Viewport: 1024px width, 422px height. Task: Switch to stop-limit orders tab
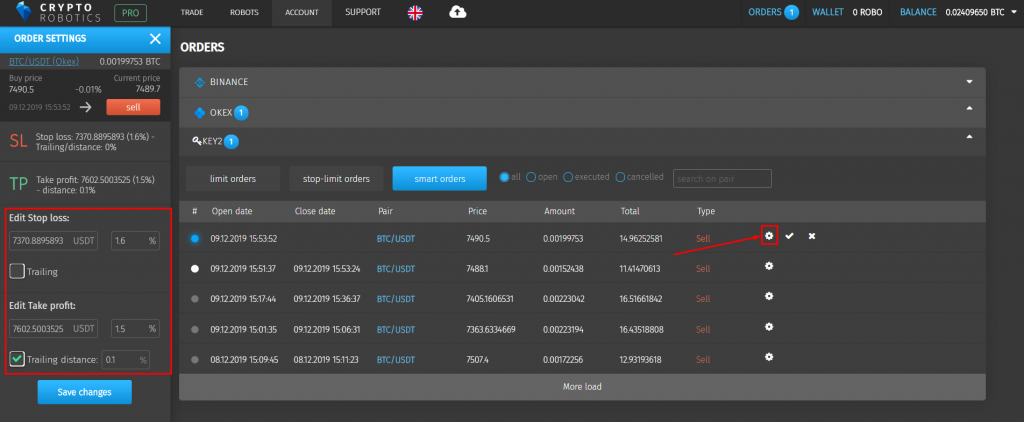point(336,178)
